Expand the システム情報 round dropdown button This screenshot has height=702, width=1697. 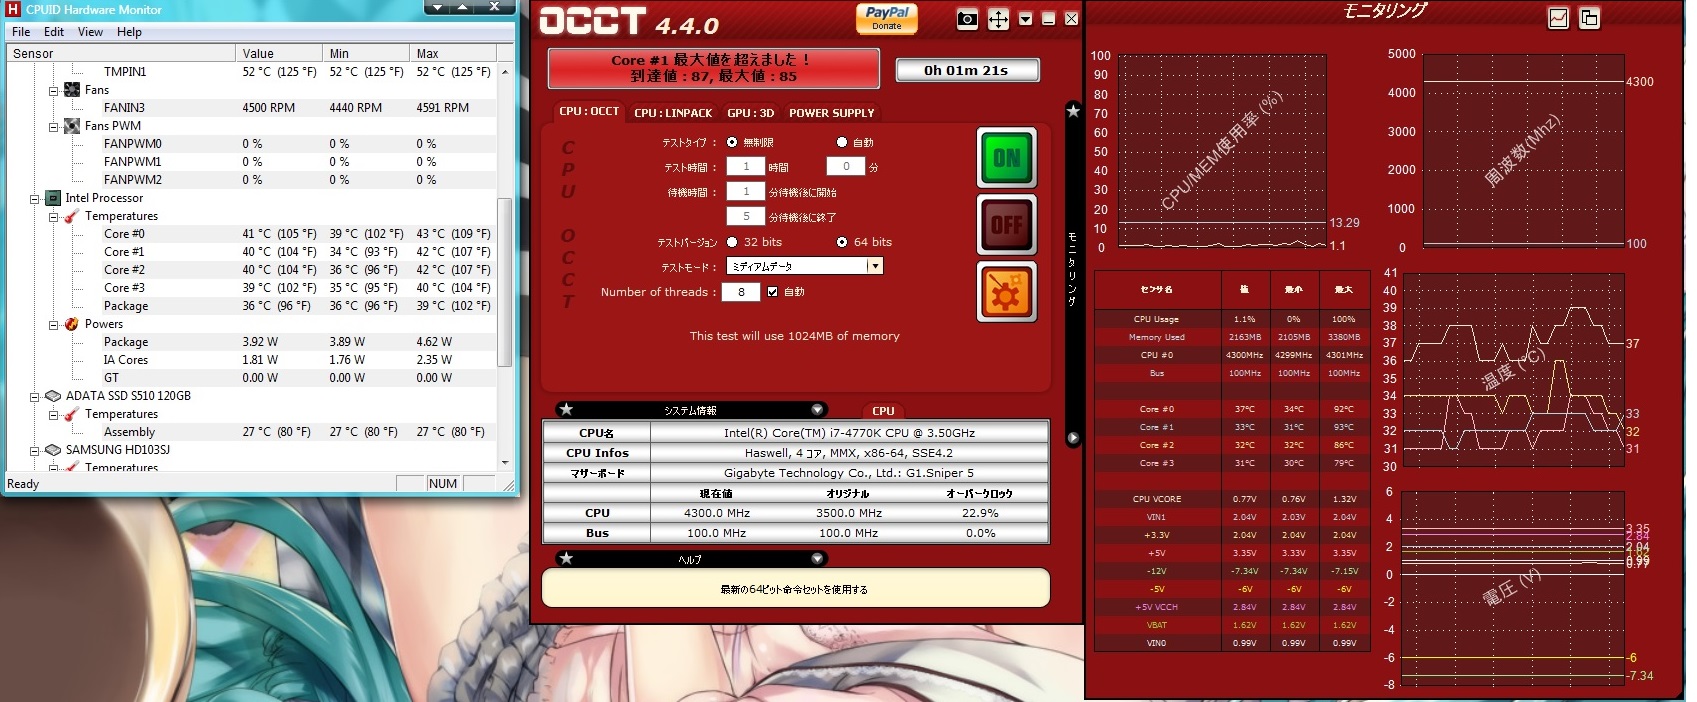point(817,409)
